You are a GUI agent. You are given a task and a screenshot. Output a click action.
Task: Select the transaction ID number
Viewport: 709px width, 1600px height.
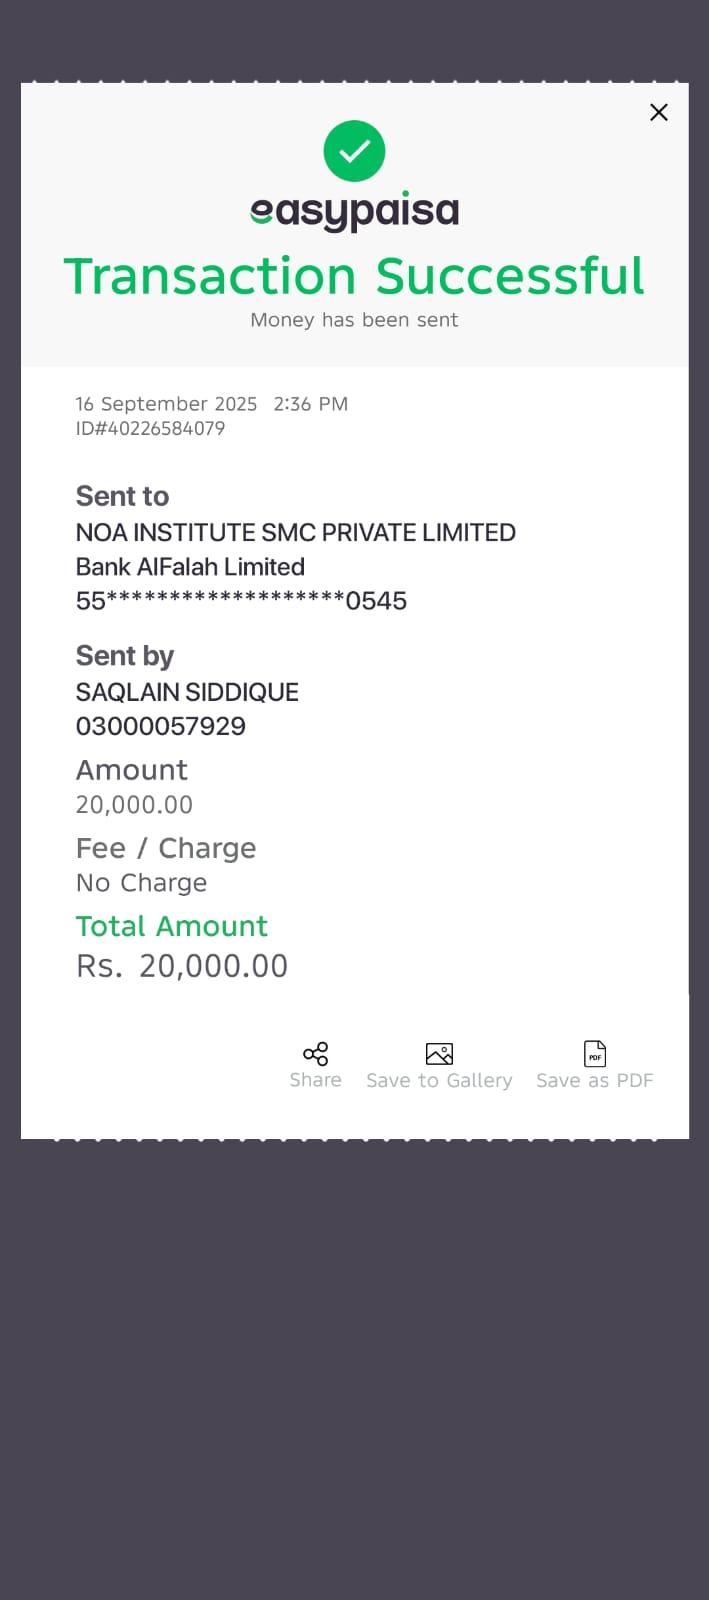150,429
